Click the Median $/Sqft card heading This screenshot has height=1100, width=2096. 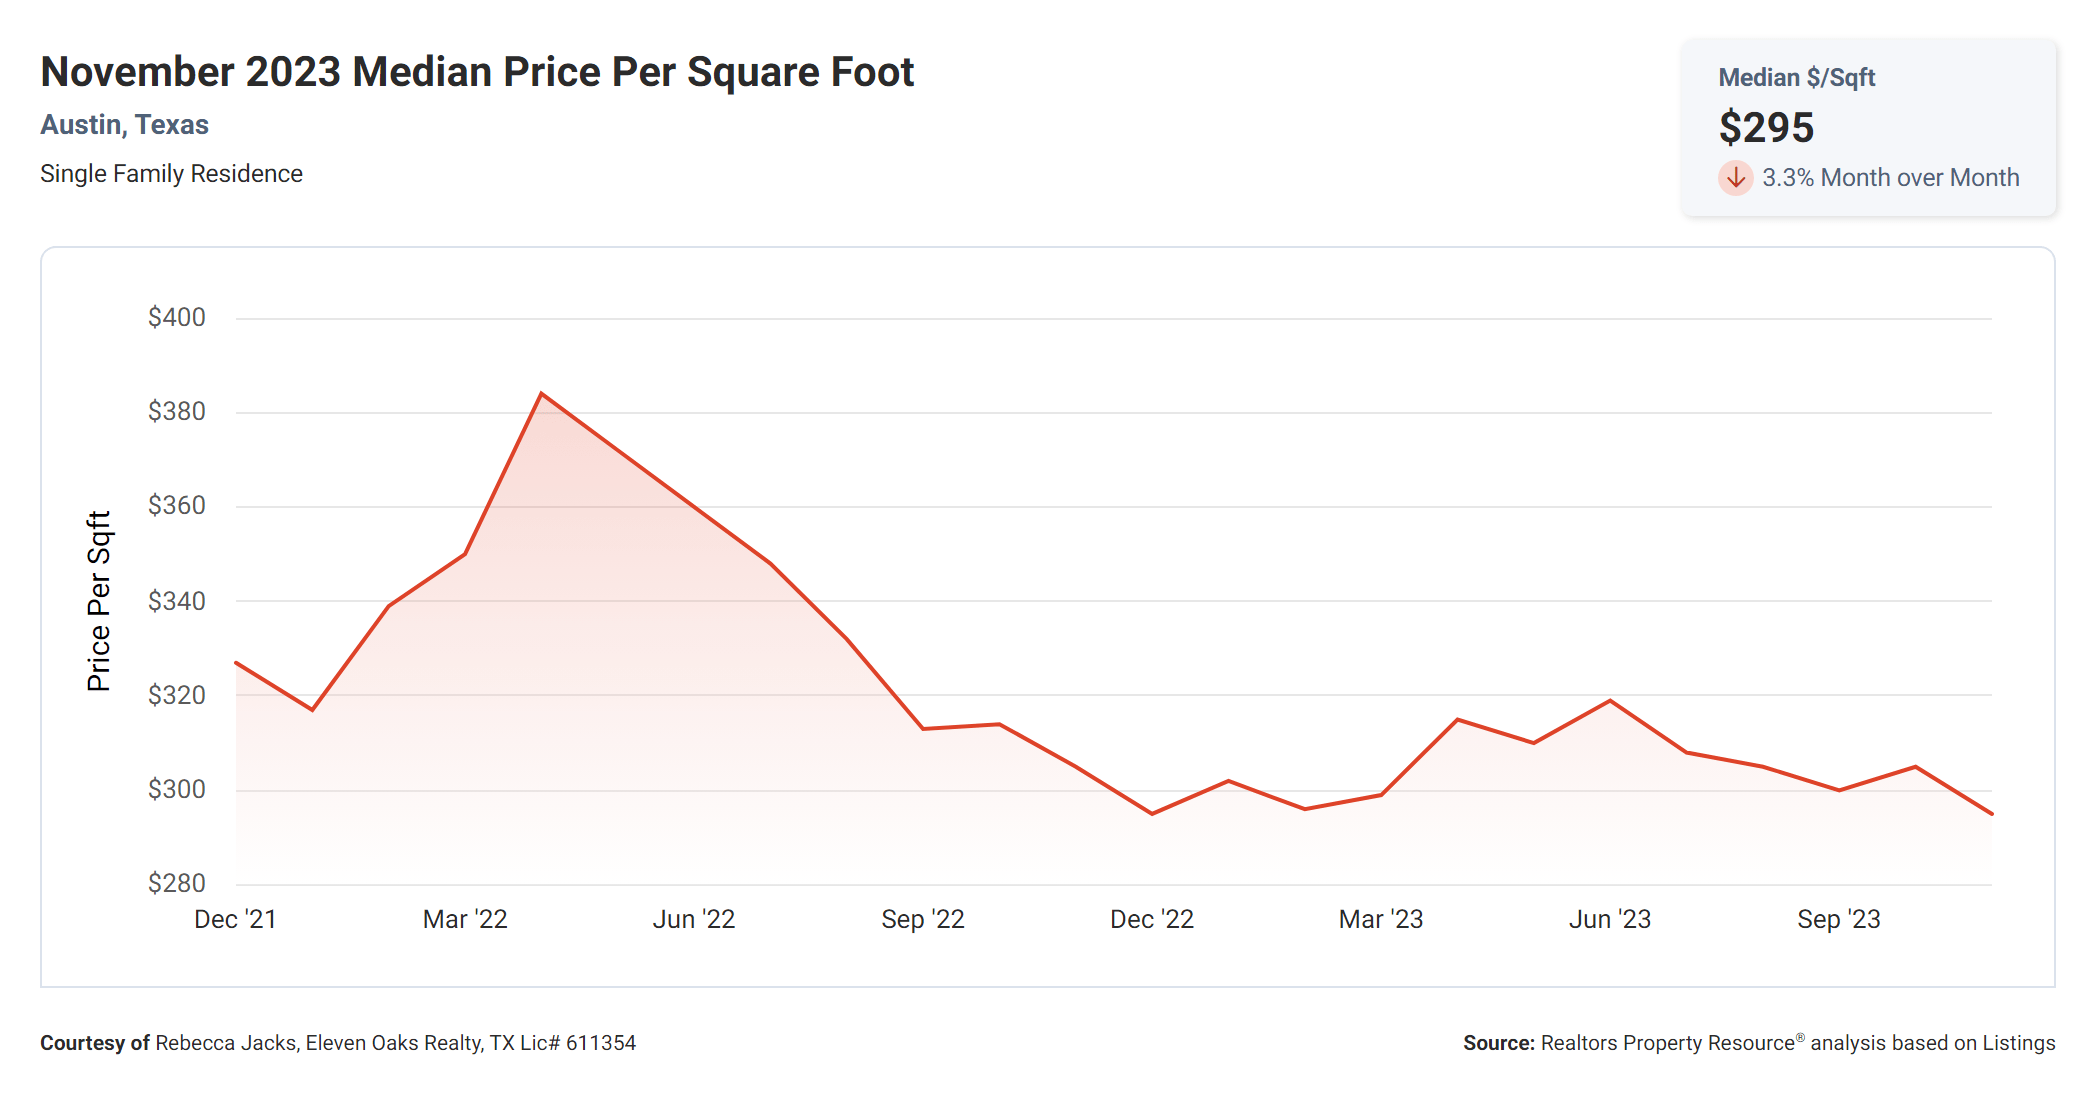click(x=1796, y=78)
